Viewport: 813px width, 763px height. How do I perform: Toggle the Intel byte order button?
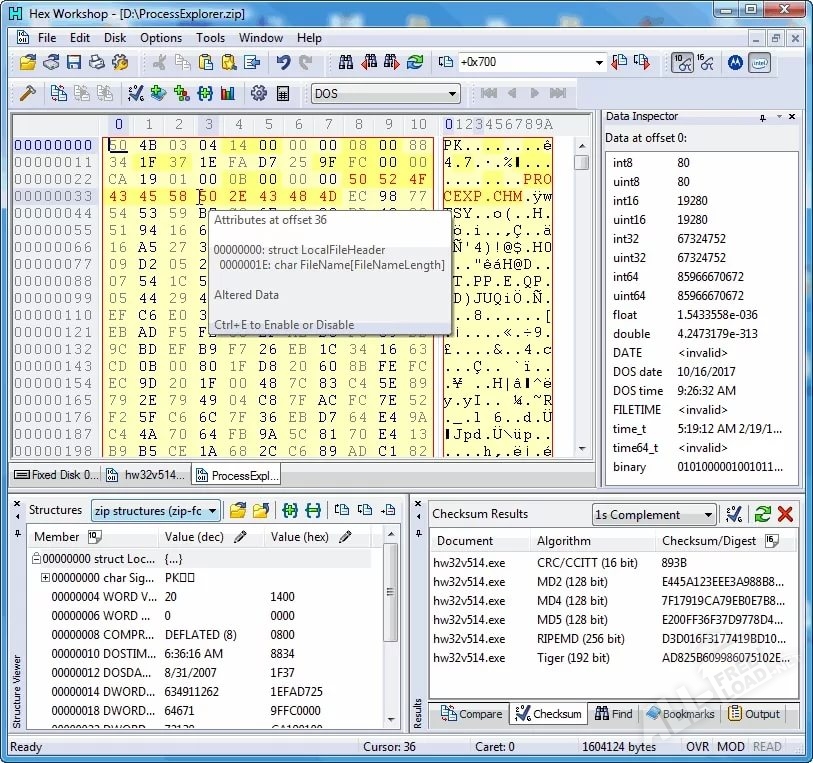pos(759,63)
